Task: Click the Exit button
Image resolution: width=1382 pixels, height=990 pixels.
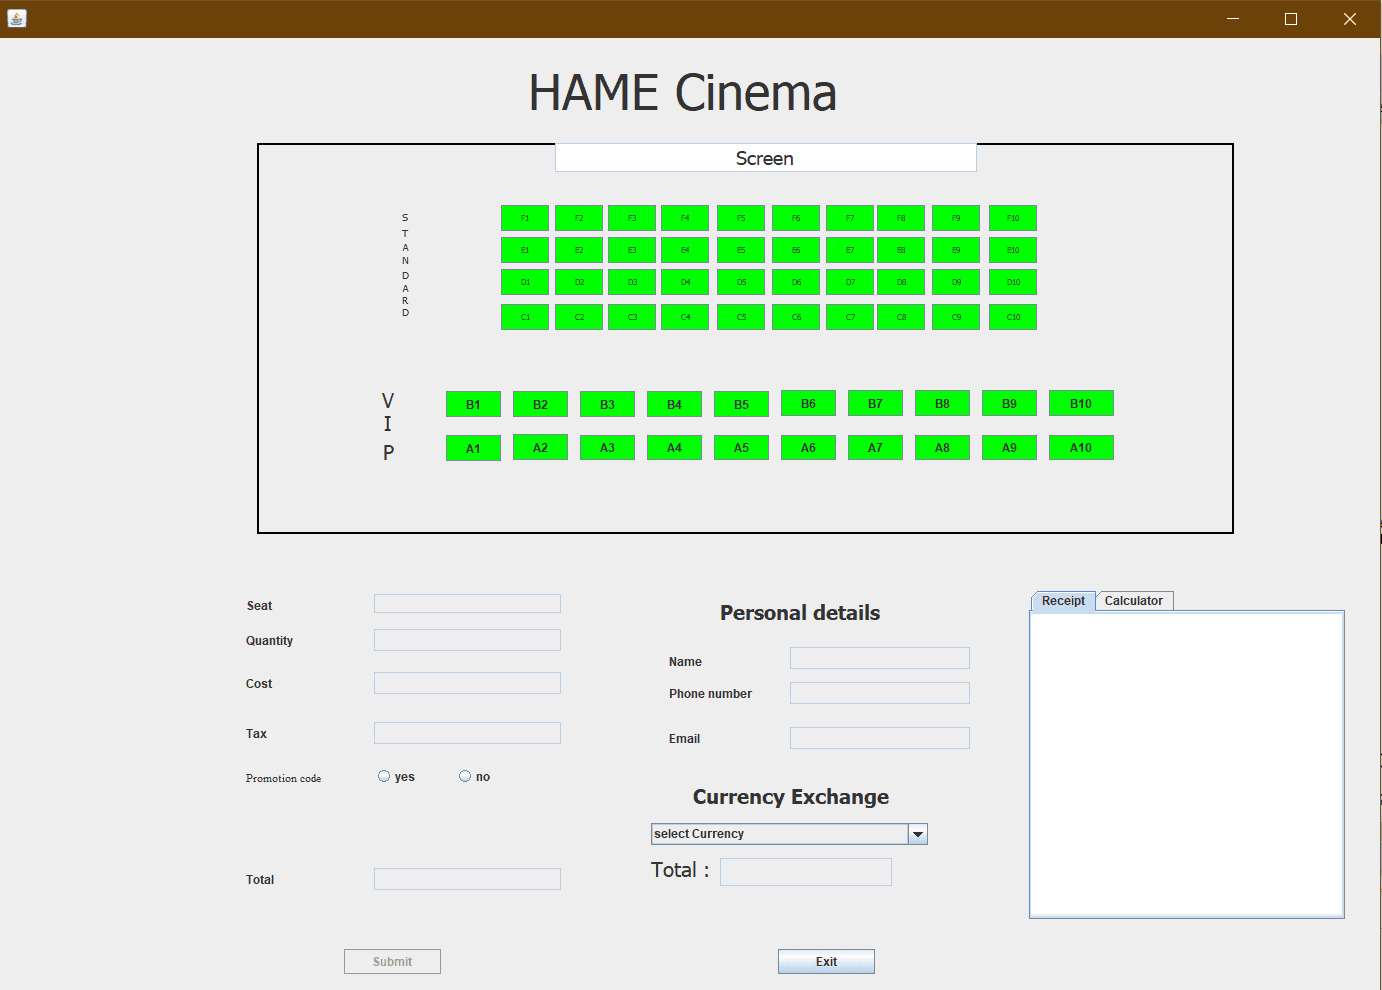Action: tap(826, 961)
